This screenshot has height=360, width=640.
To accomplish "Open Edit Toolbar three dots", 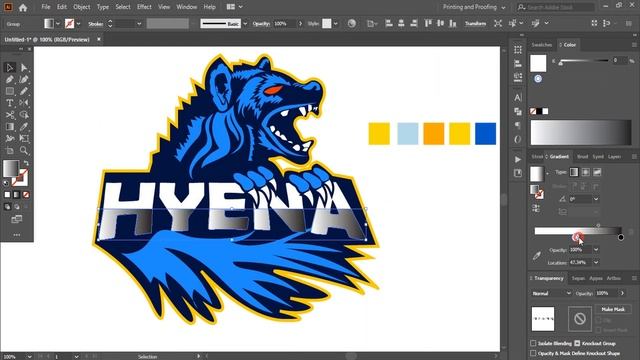I will pos(17,235).
